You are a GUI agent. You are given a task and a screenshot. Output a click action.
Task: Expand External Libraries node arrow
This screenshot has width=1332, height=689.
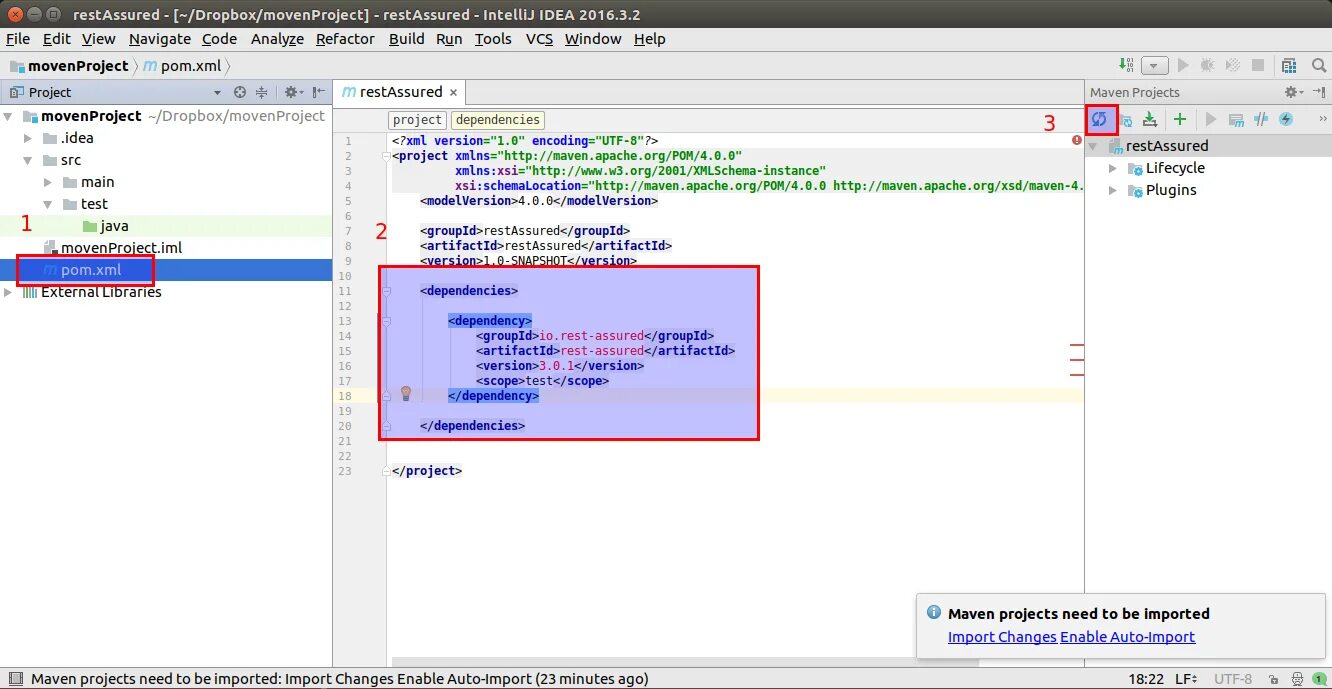click(10, 292)
